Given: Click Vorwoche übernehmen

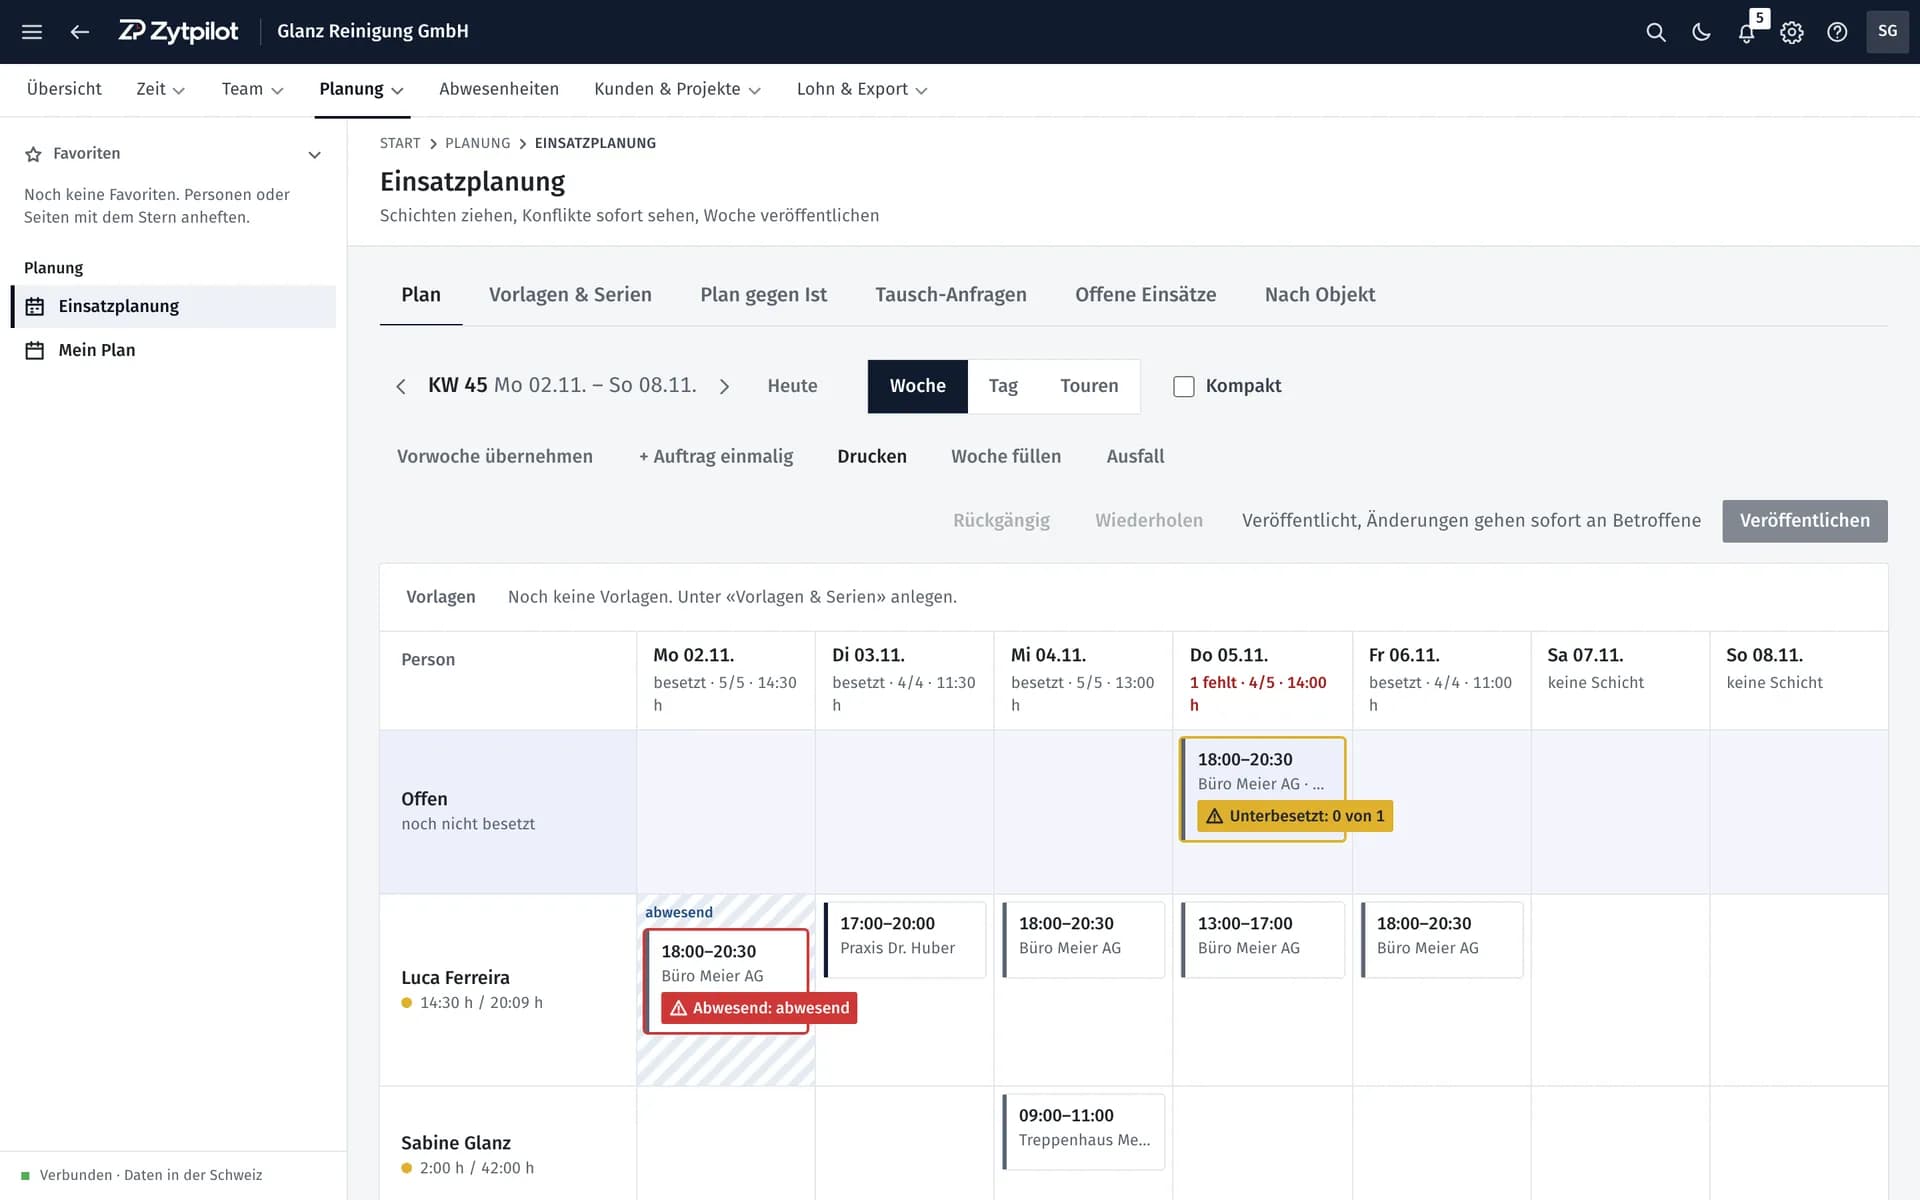Looking at the screenshot, I should (x=494, y=457).
